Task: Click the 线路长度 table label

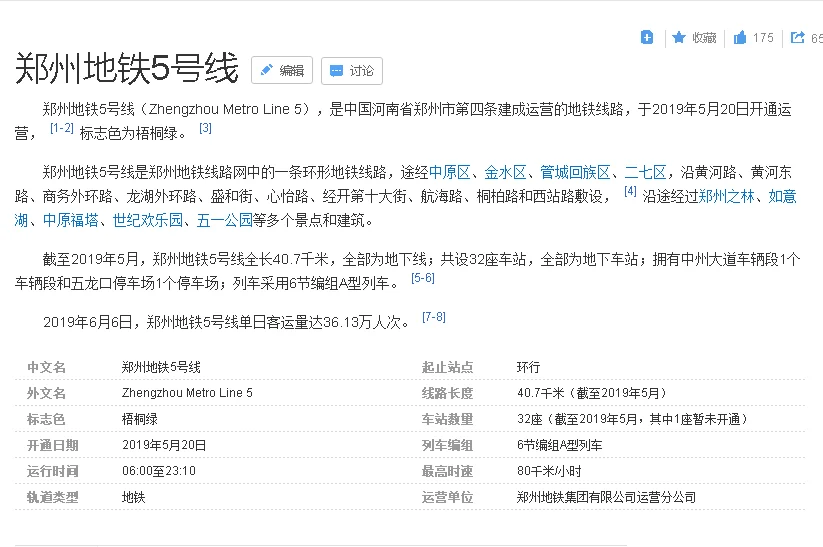Action: coord(447,393)
